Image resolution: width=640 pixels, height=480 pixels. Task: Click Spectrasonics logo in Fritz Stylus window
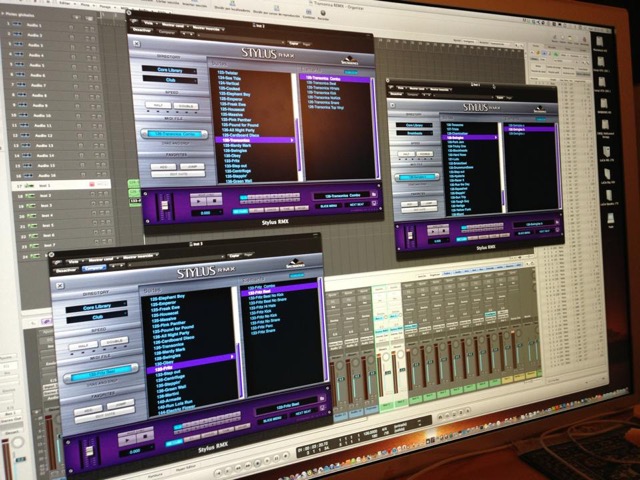coord(296,263)
